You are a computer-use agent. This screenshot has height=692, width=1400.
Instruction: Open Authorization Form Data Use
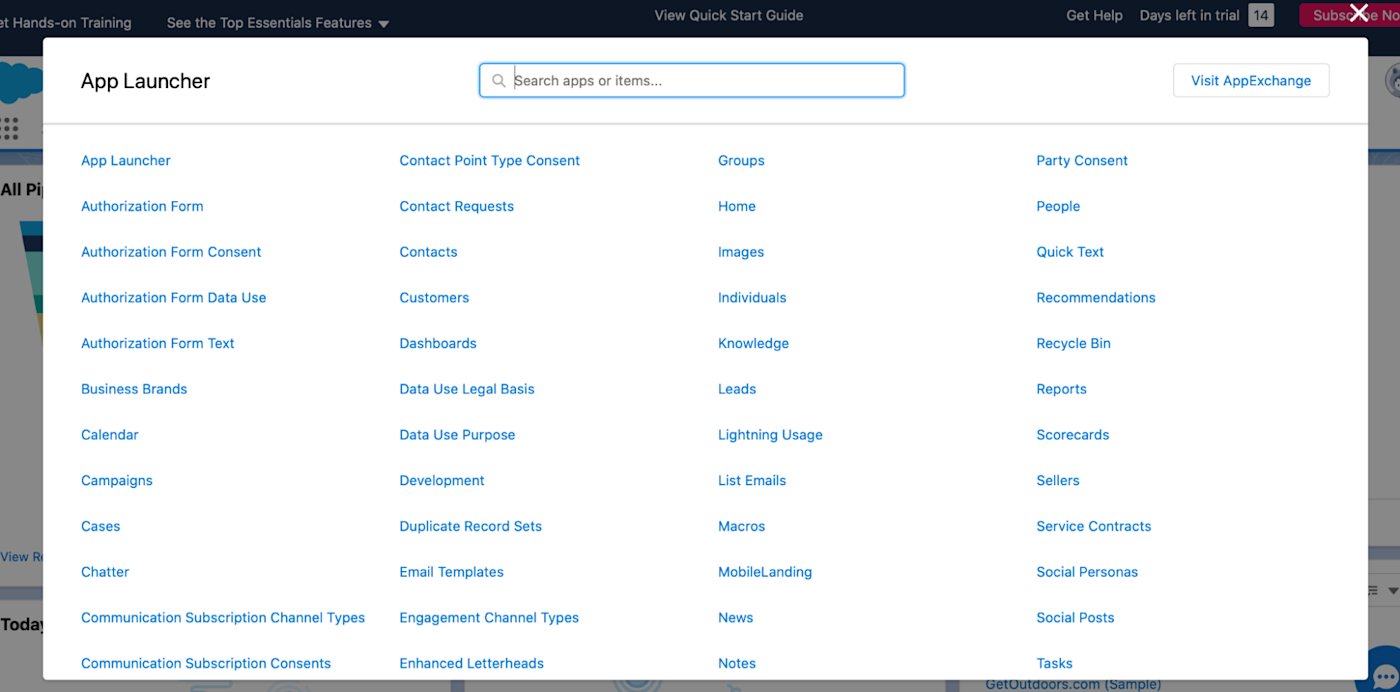[x=174, y=298]
